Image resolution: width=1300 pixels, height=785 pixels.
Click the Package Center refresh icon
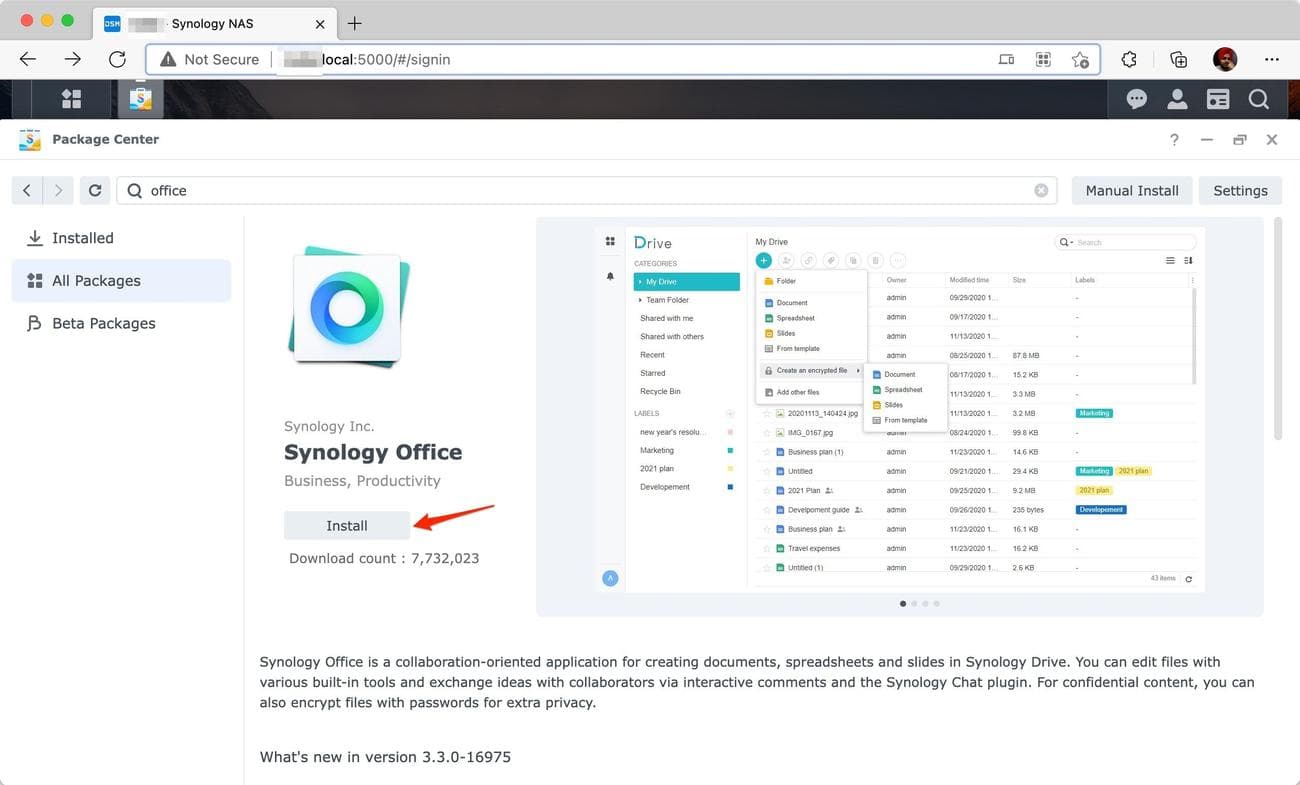(x=94, y=190)
